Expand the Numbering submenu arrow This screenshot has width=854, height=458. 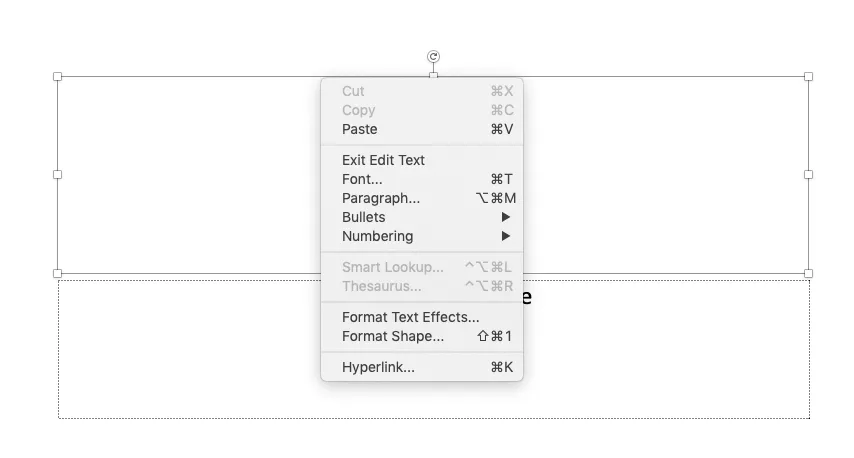point(506,236)
